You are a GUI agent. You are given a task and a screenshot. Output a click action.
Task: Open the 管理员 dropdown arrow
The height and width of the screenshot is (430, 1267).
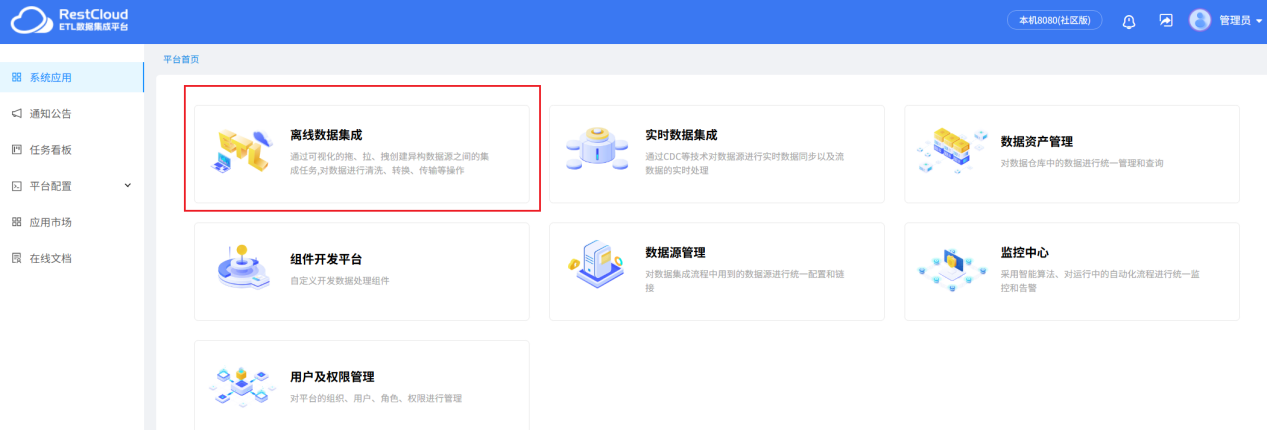click(x=1258, y=21)
